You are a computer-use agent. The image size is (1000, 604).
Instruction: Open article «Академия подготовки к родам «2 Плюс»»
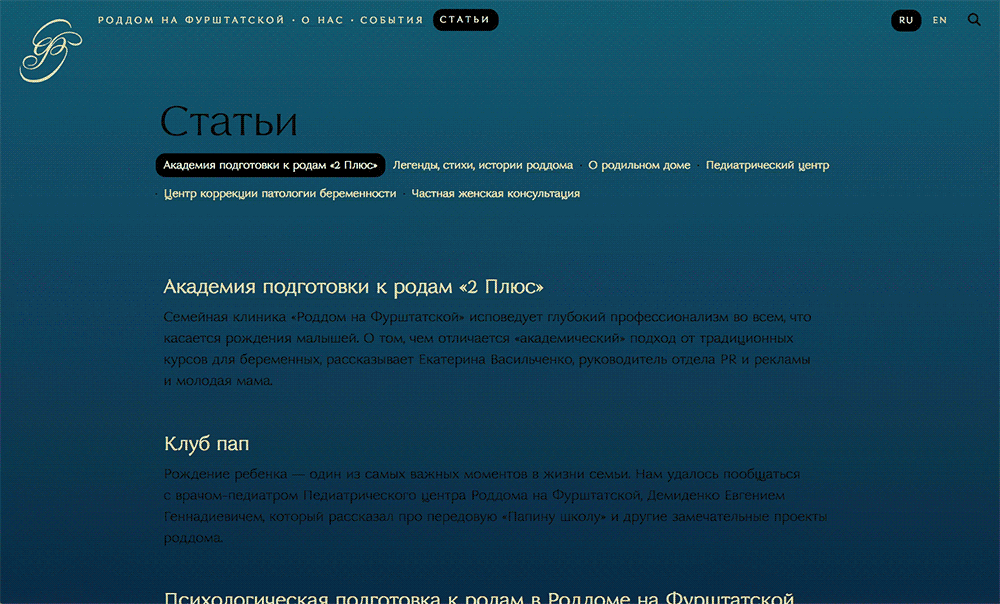[x=353, y=288]
